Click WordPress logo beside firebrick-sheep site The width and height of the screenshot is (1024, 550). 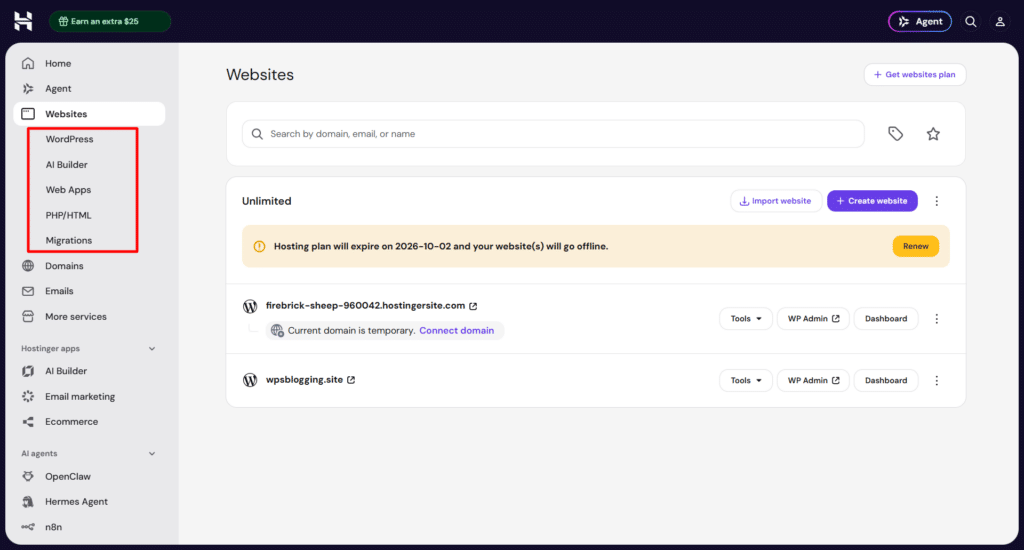tap(250, 306)
